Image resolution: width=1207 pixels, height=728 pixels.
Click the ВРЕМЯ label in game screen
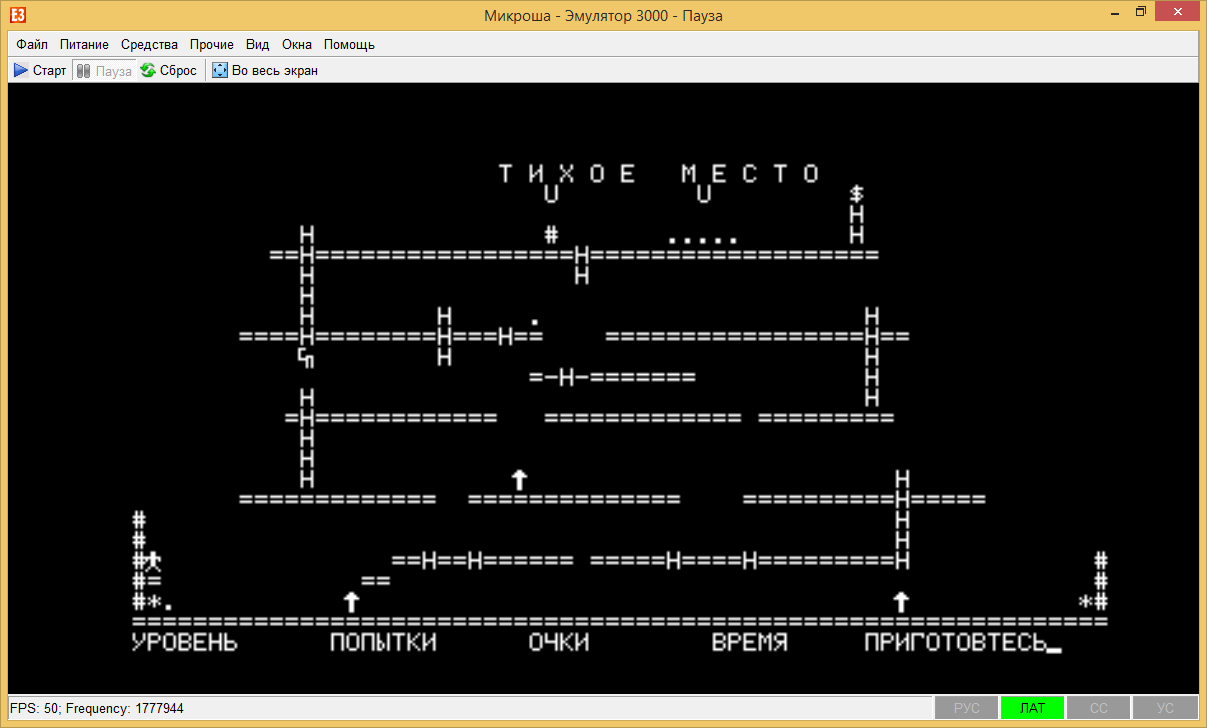749,643
